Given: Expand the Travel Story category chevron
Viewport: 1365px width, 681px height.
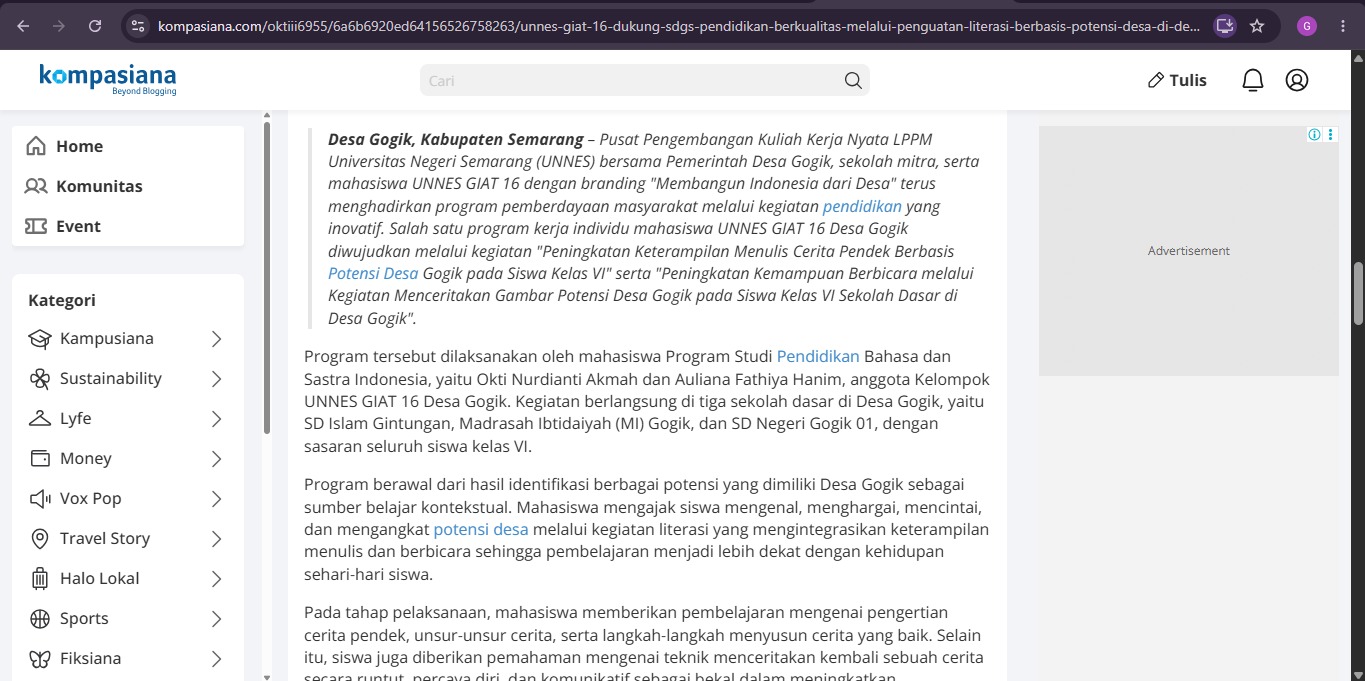Looking at the screenshot, I should pyautogui.click(x=216, y=539).
